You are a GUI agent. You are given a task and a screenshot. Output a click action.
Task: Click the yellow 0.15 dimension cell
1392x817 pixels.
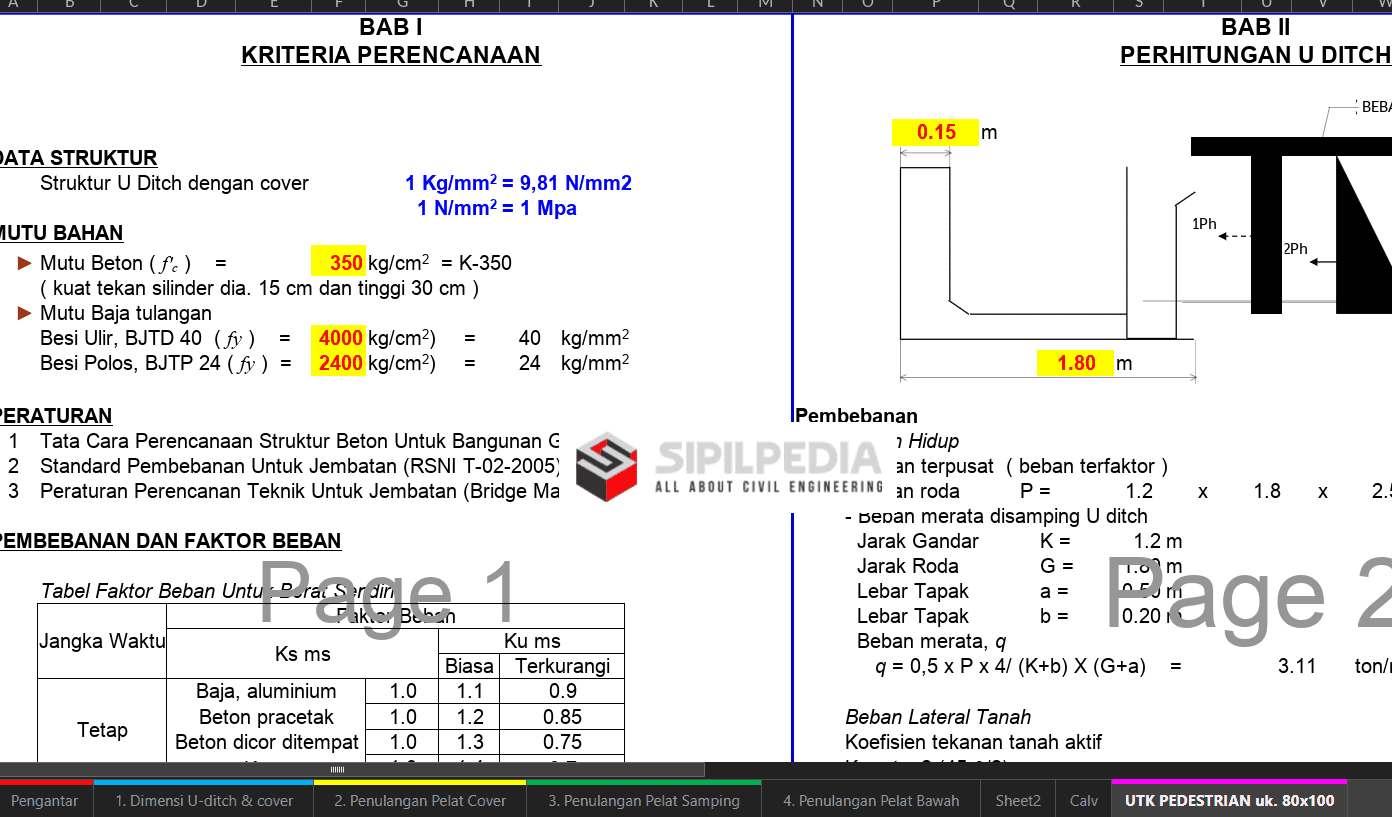[x=935, y=132]
